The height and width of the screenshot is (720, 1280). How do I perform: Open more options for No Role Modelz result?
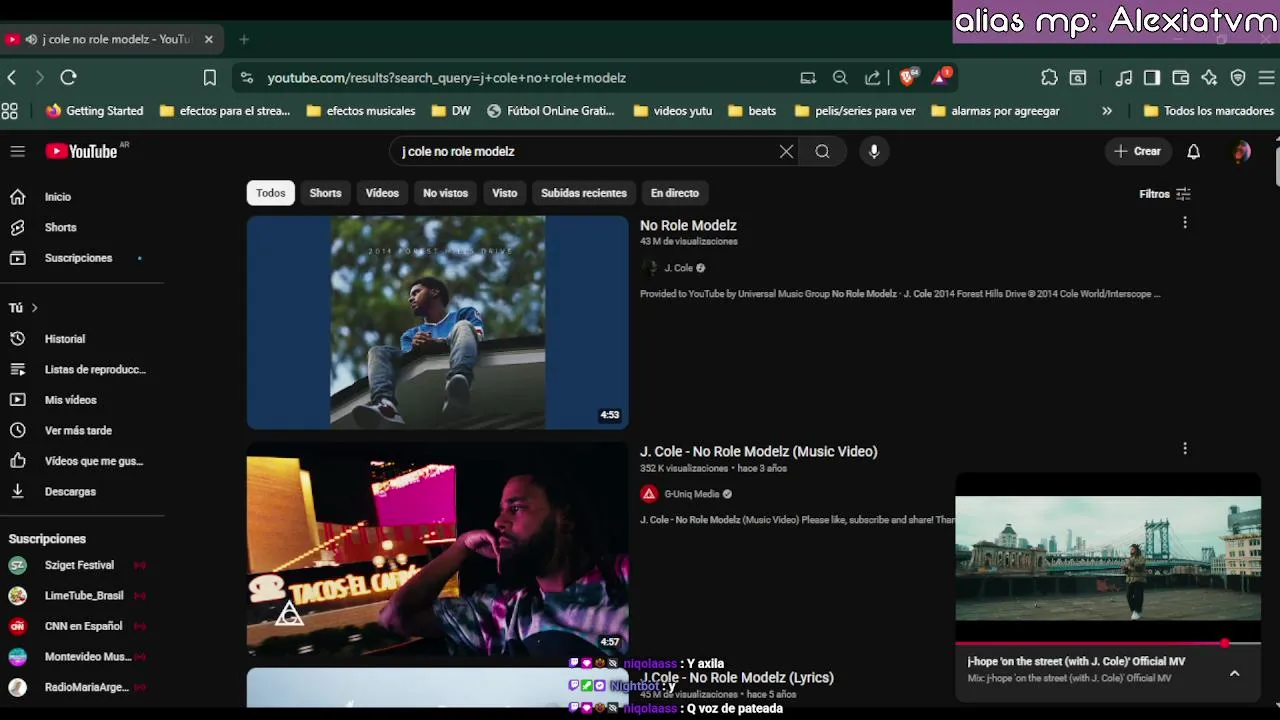click(1185, 222)
